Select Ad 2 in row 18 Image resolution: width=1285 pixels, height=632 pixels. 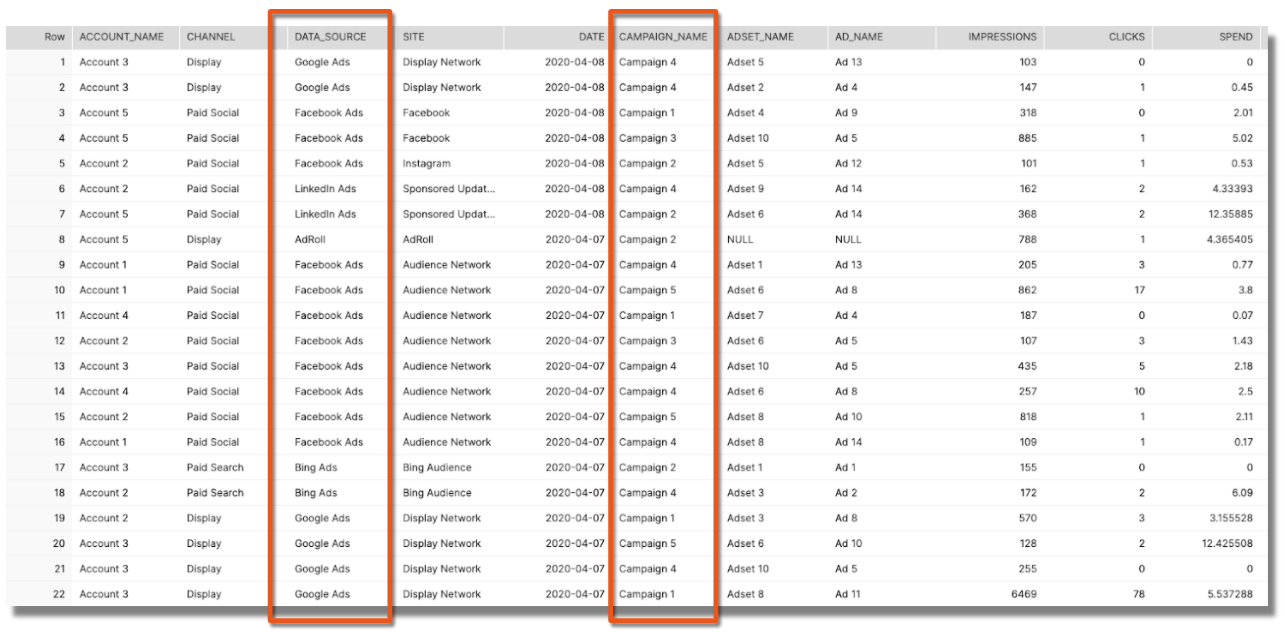[x=846, y=493]
